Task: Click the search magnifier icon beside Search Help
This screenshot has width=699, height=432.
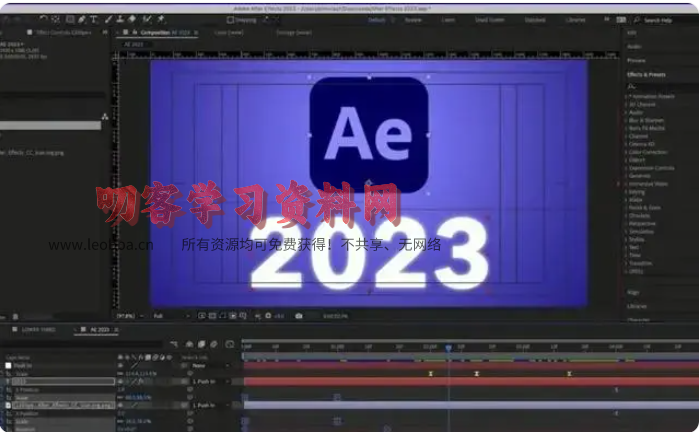Action: click(637, 20)
